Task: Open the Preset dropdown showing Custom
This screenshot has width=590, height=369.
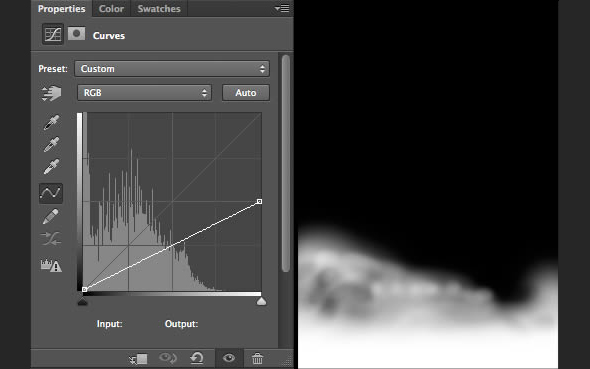Action: (x=172, y=69)
